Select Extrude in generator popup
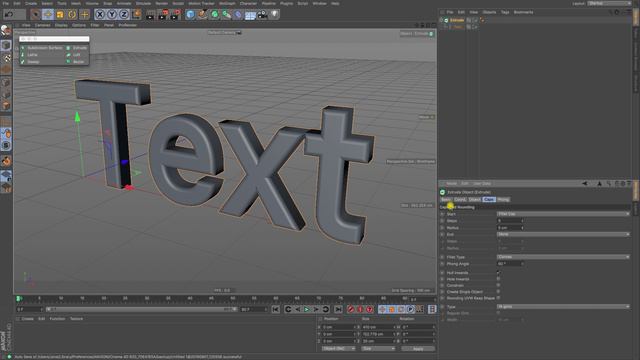Screen dimensions: 640x360 click(x=77, y=48)
